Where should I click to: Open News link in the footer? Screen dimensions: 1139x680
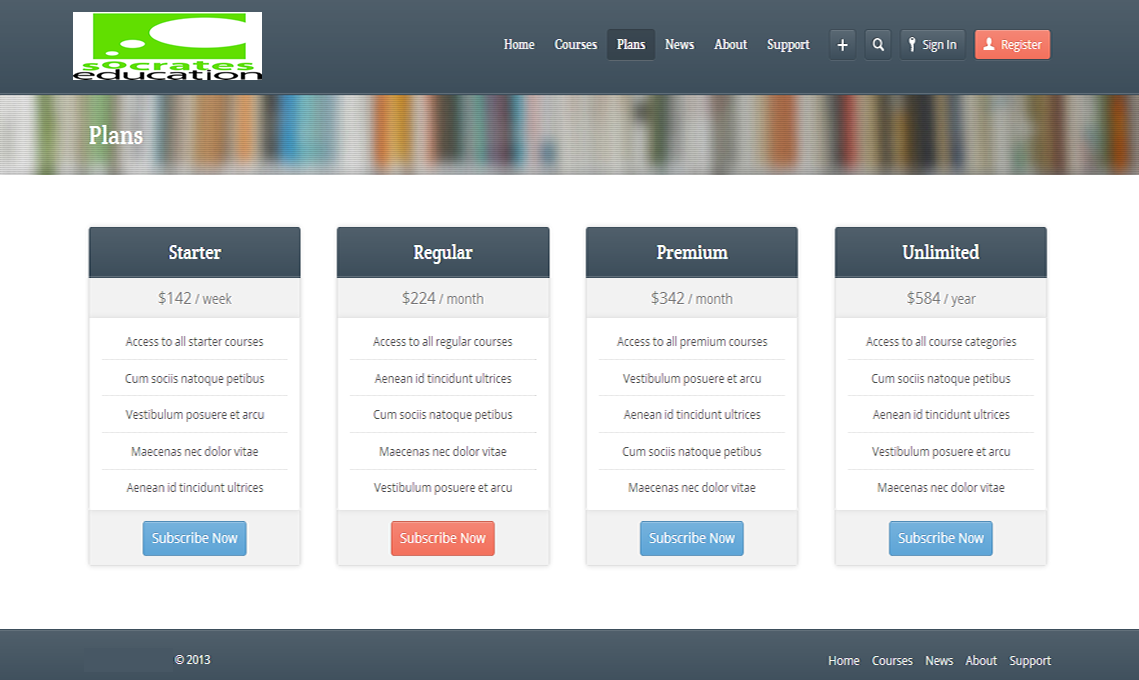coord(939,660)
